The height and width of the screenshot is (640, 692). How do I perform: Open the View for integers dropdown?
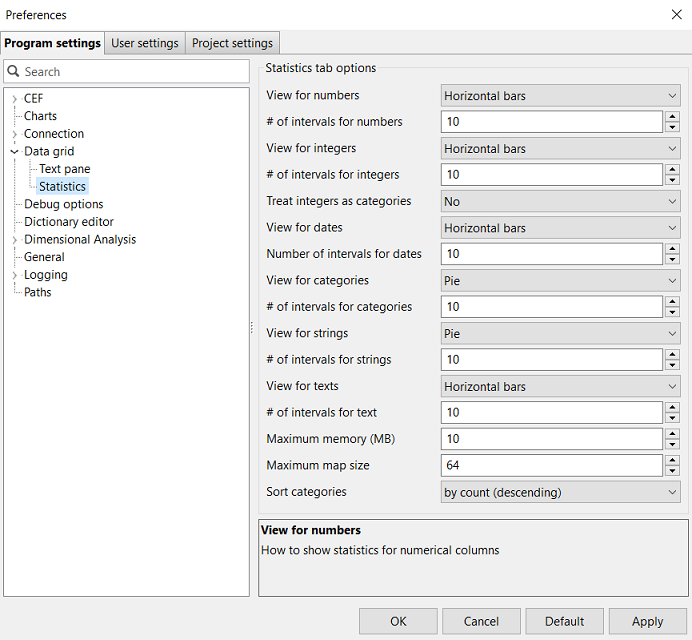coord(560,149)
